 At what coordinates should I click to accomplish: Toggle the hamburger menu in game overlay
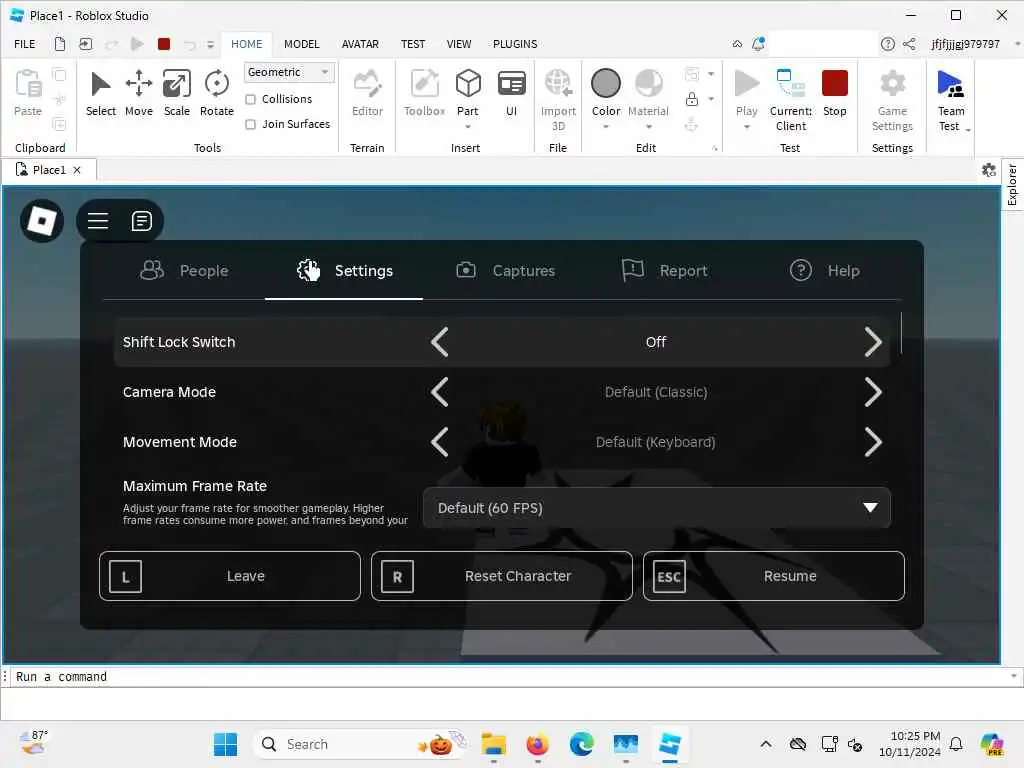tap(98, 221)
